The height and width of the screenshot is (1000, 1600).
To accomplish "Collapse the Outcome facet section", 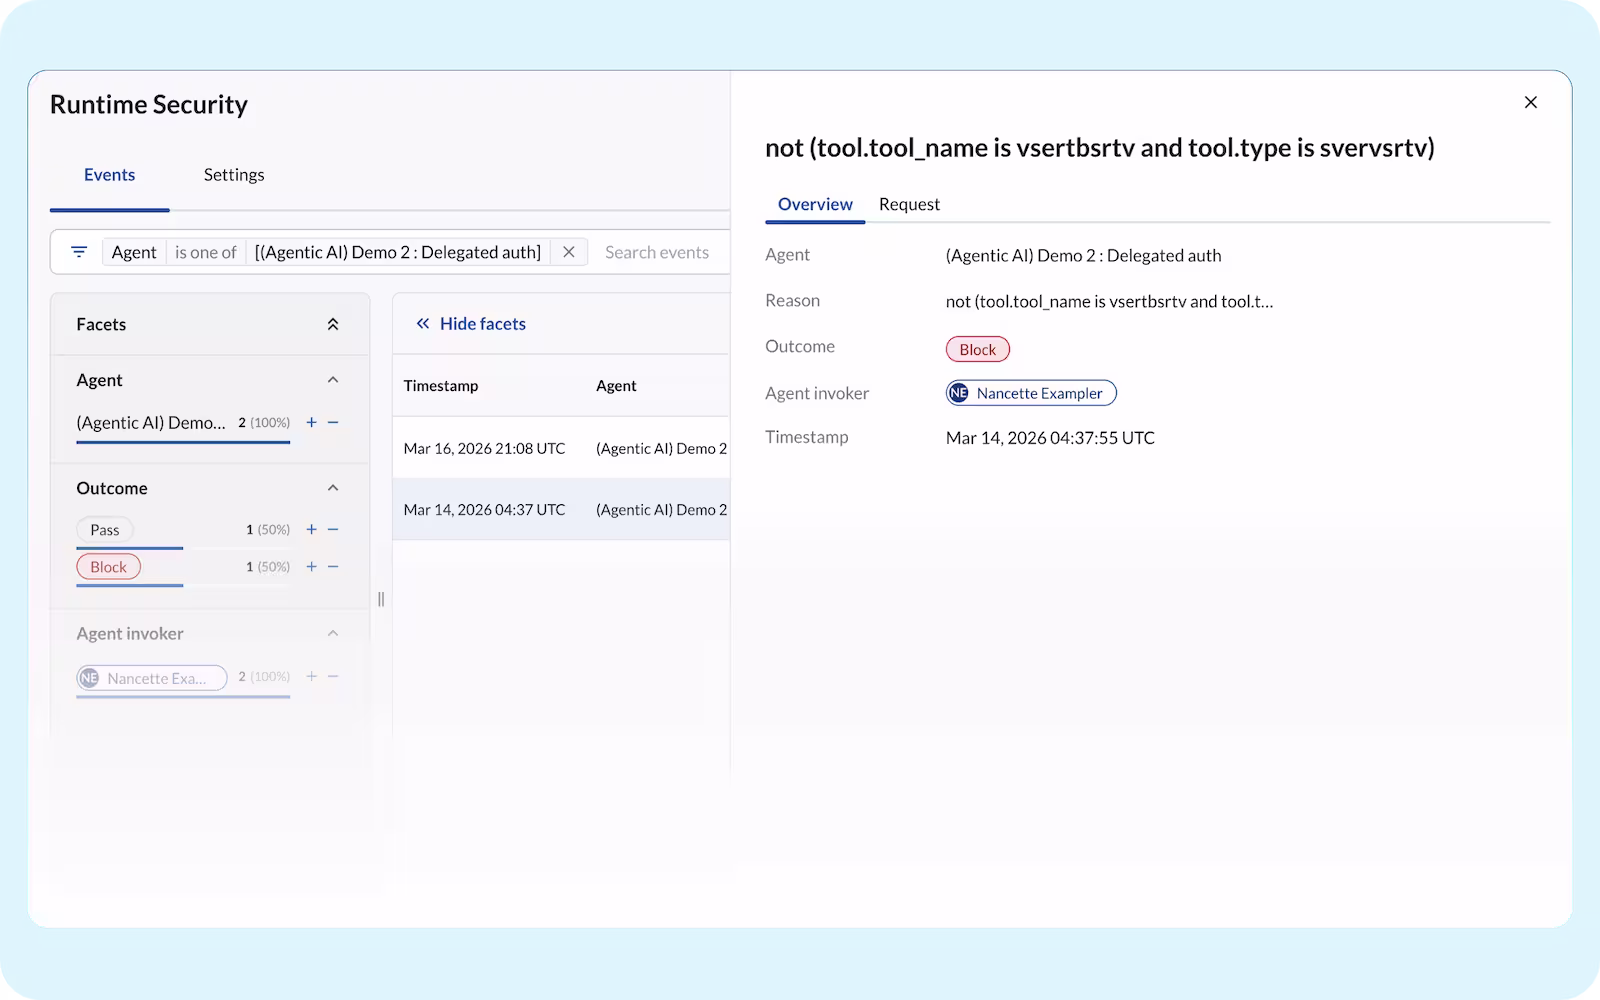I will click(x=333, y=487).
